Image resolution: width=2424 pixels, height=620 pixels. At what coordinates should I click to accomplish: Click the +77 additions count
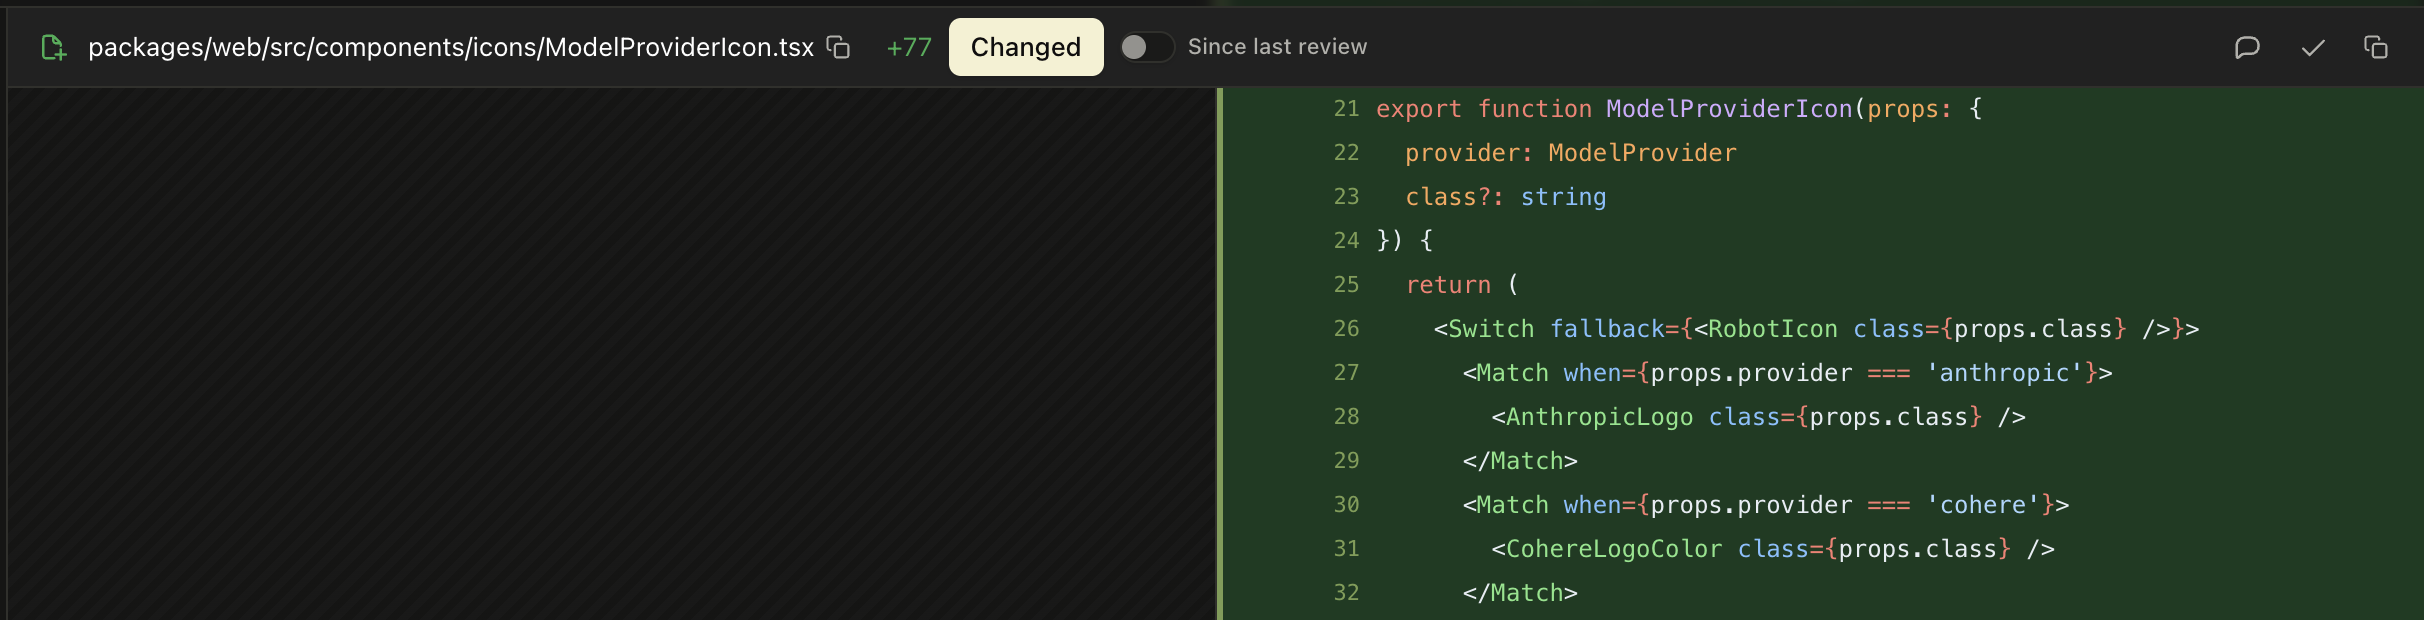click(x=909, y=47)
